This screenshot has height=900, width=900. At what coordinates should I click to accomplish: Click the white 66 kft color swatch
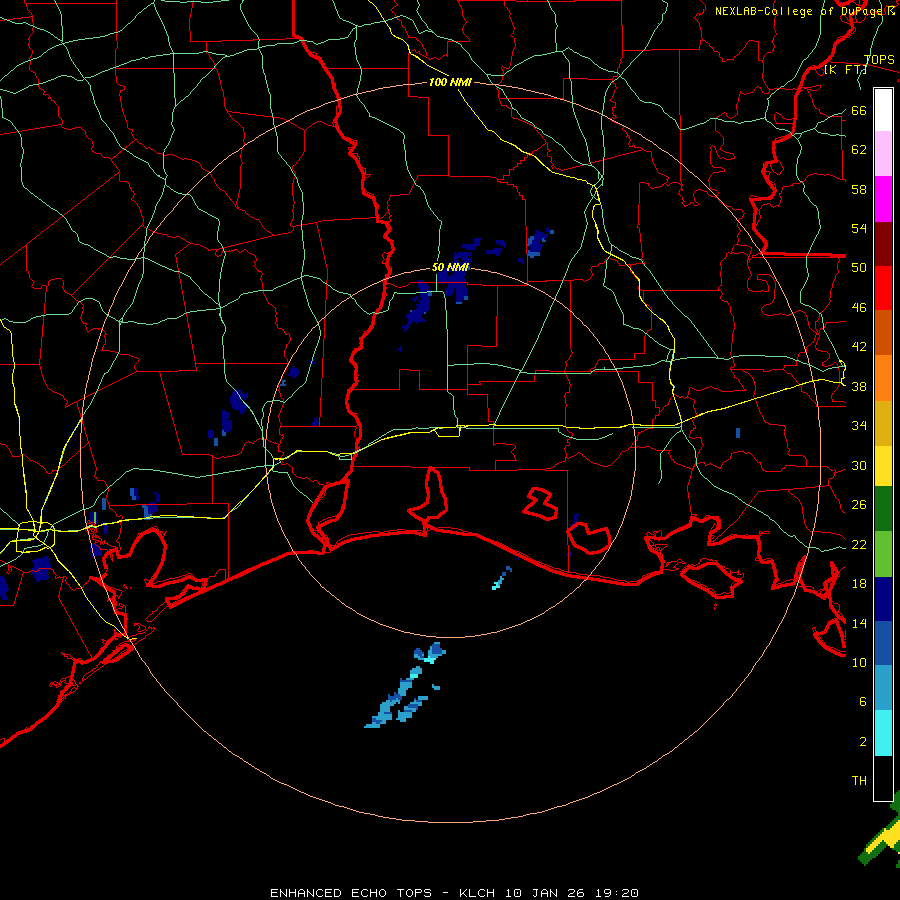pyautogui.click(x=883, y=110)
